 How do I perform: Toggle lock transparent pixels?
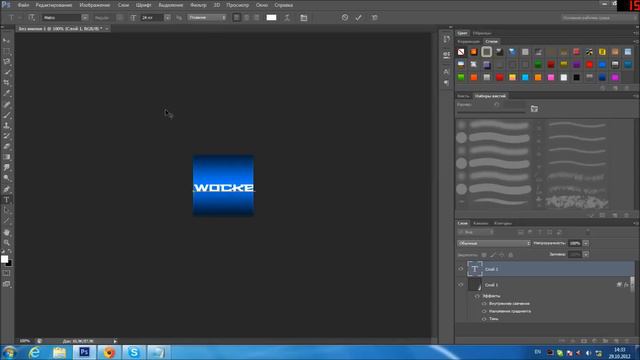point(484,255)
